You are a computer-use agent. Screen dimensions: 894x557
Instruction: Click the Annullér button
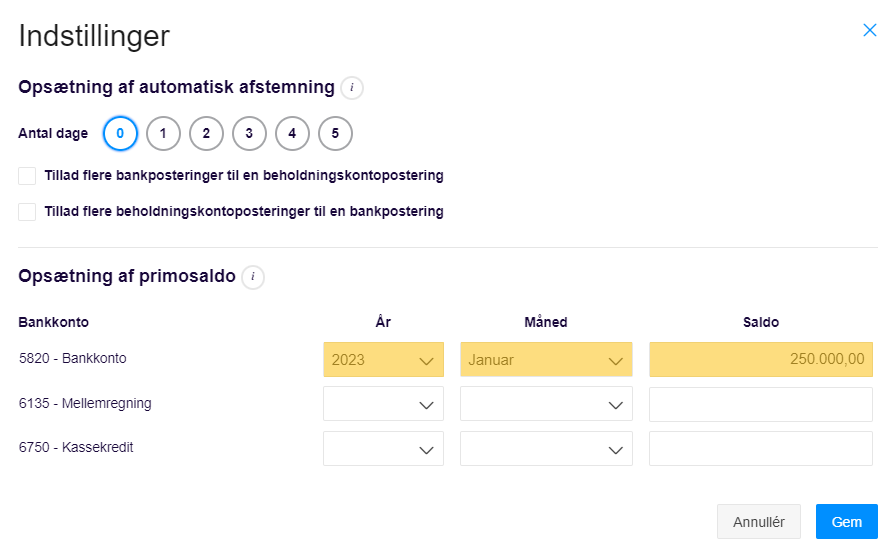[759, 522]
